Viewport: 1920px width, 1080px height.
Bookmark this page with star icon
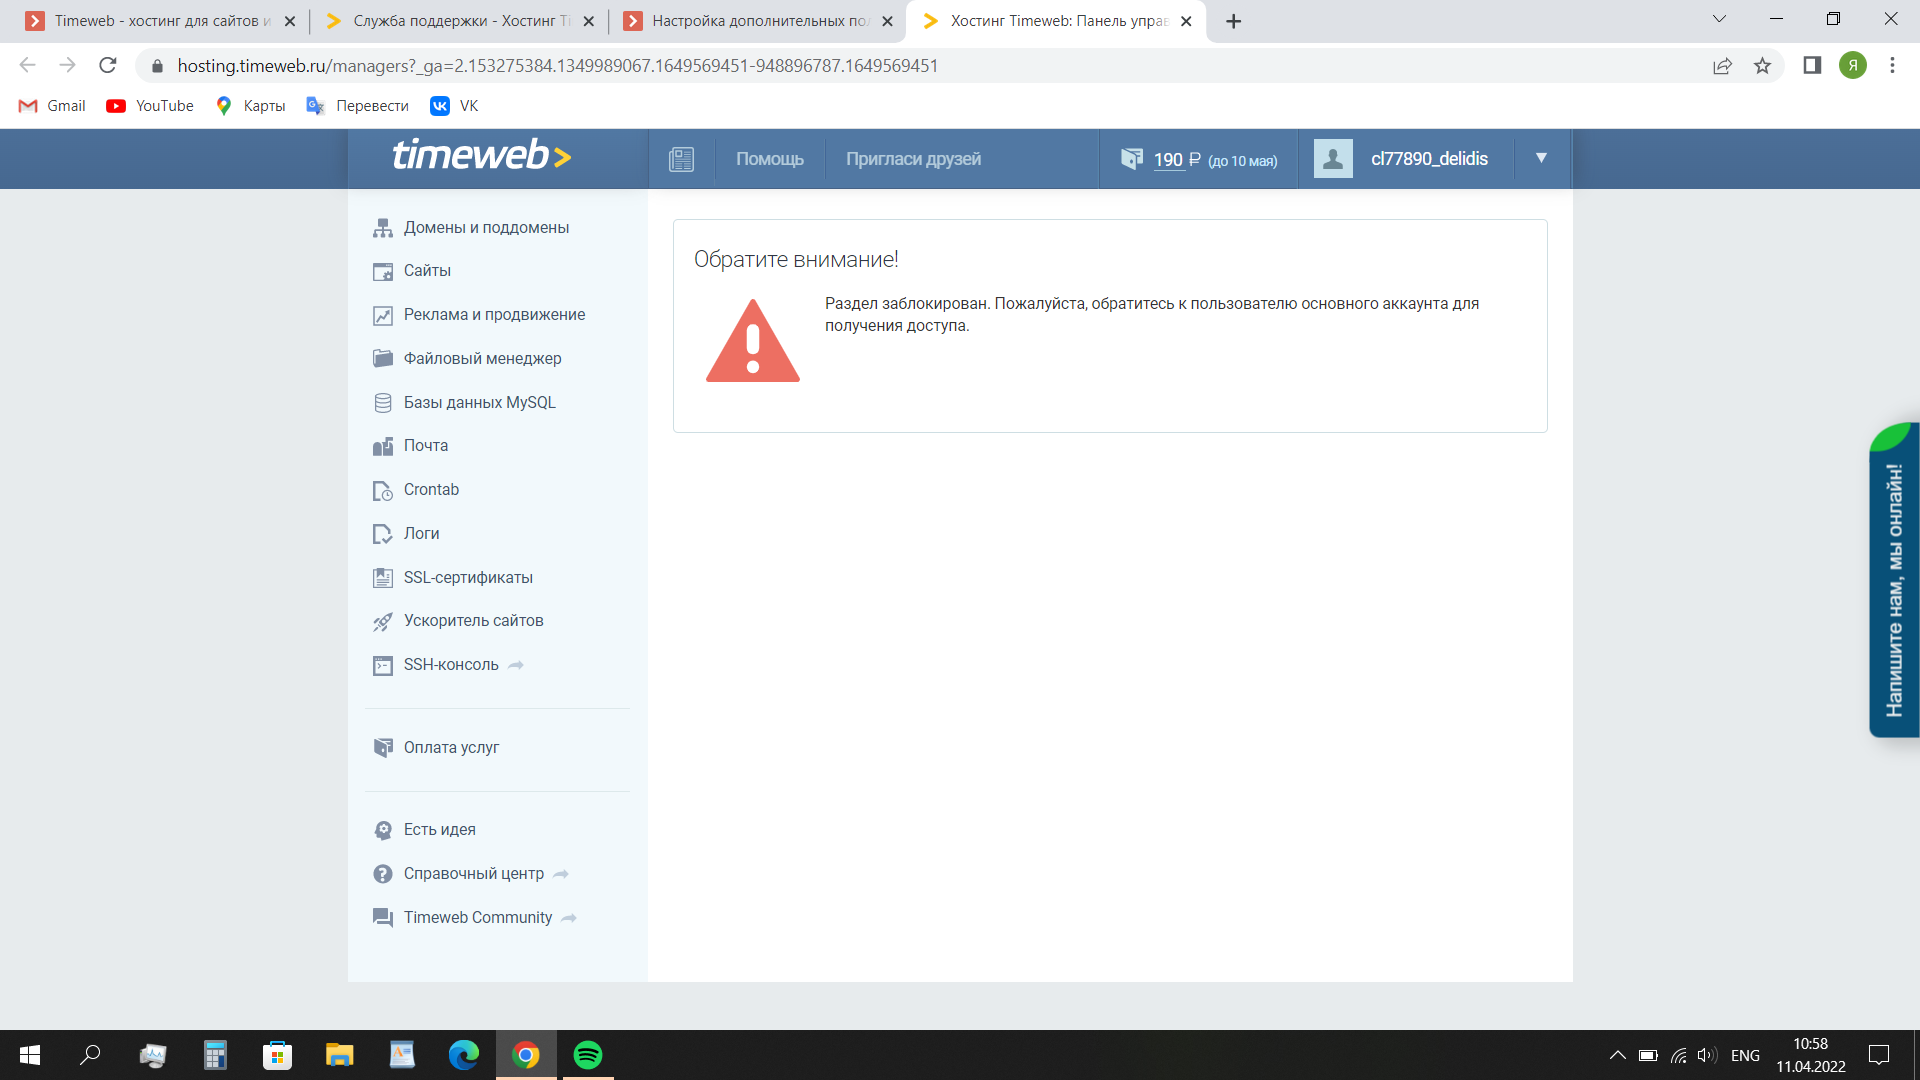click(1762, 66)
